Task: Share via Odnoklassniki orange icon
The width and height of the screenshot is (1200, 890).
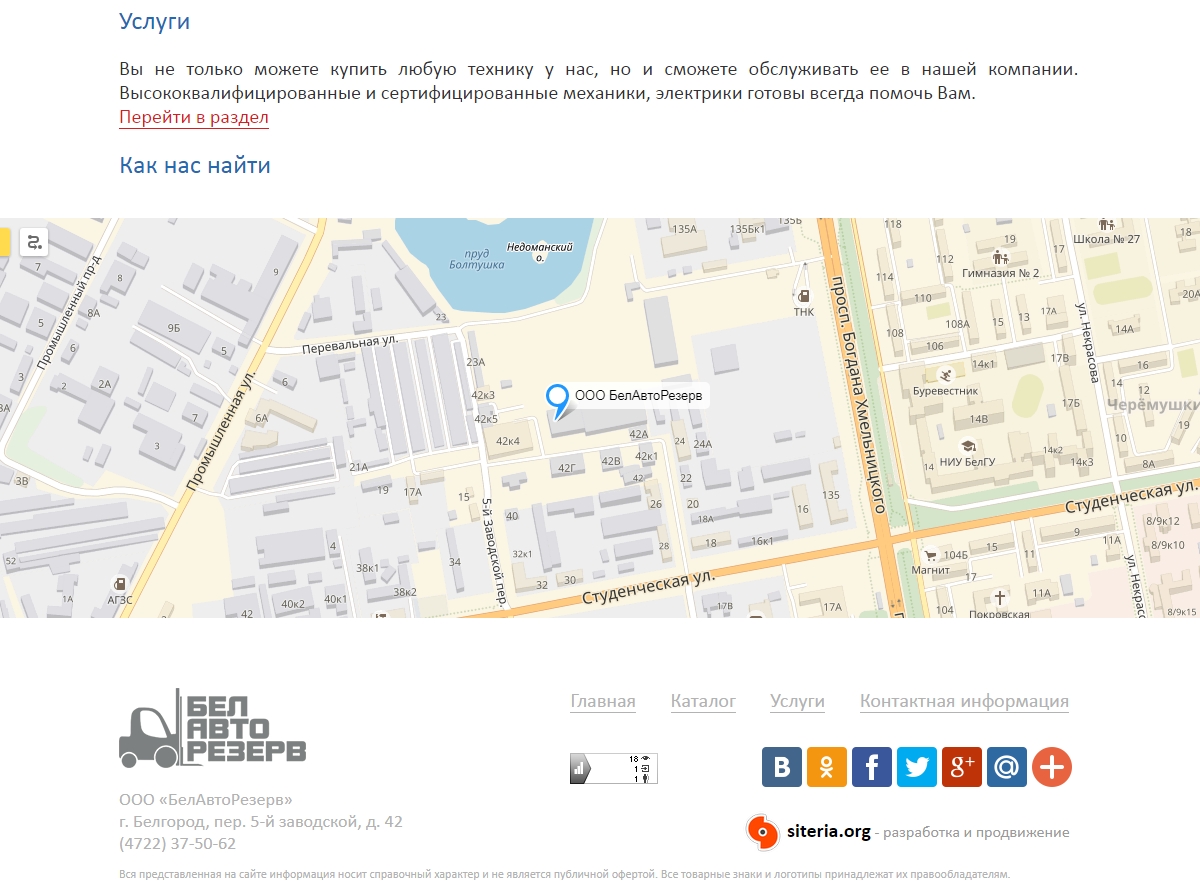Action: pyautogui.click(x=827, y=767)
